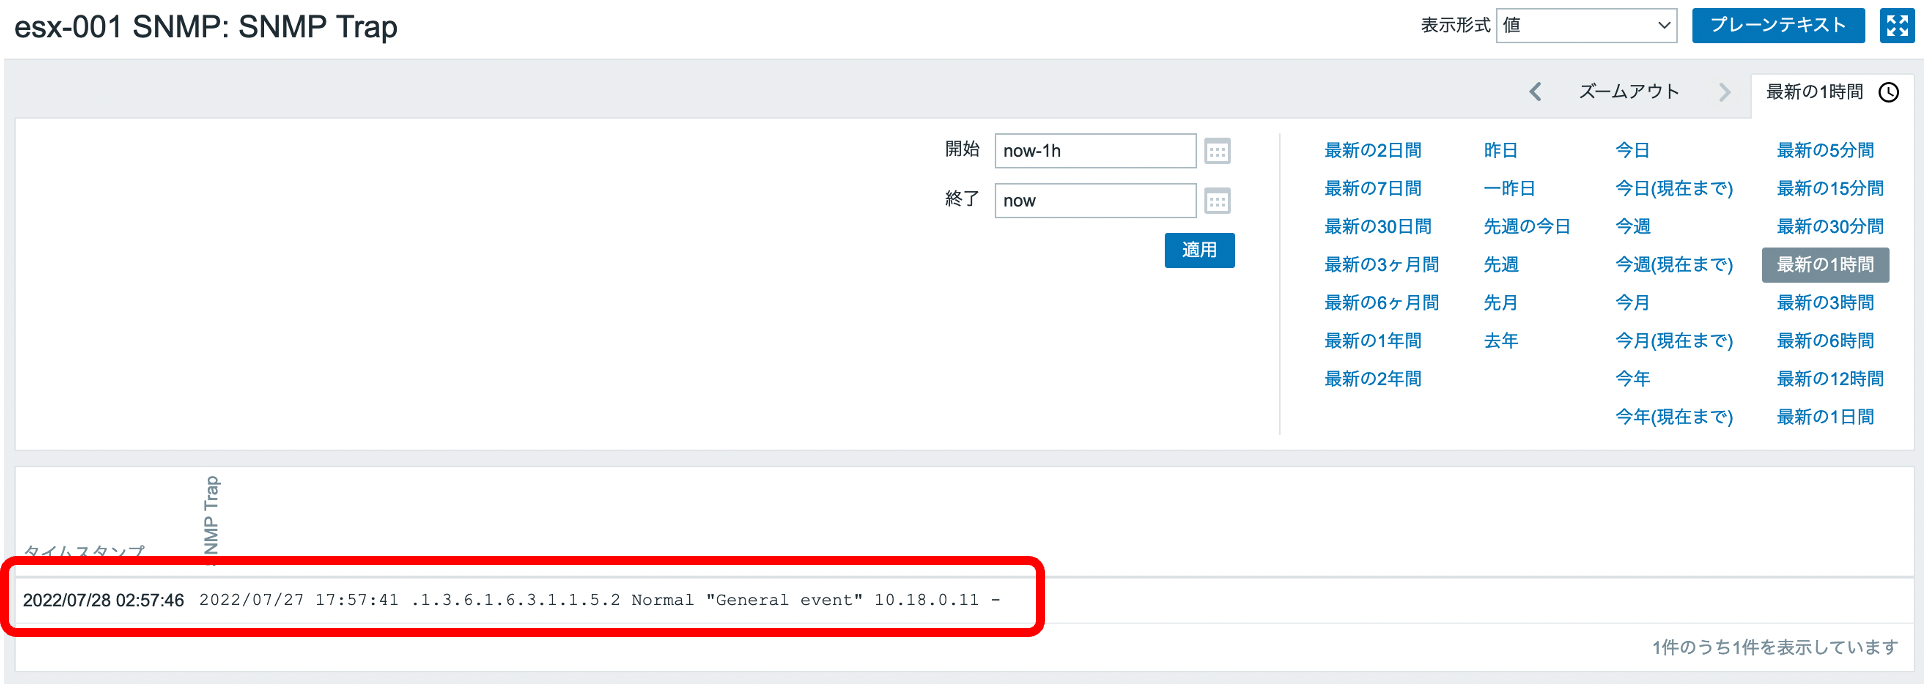This screenshot has height=684, width=1924.
Task: Pick 今週(現在まで) time range
Action: click(1674, 264)
